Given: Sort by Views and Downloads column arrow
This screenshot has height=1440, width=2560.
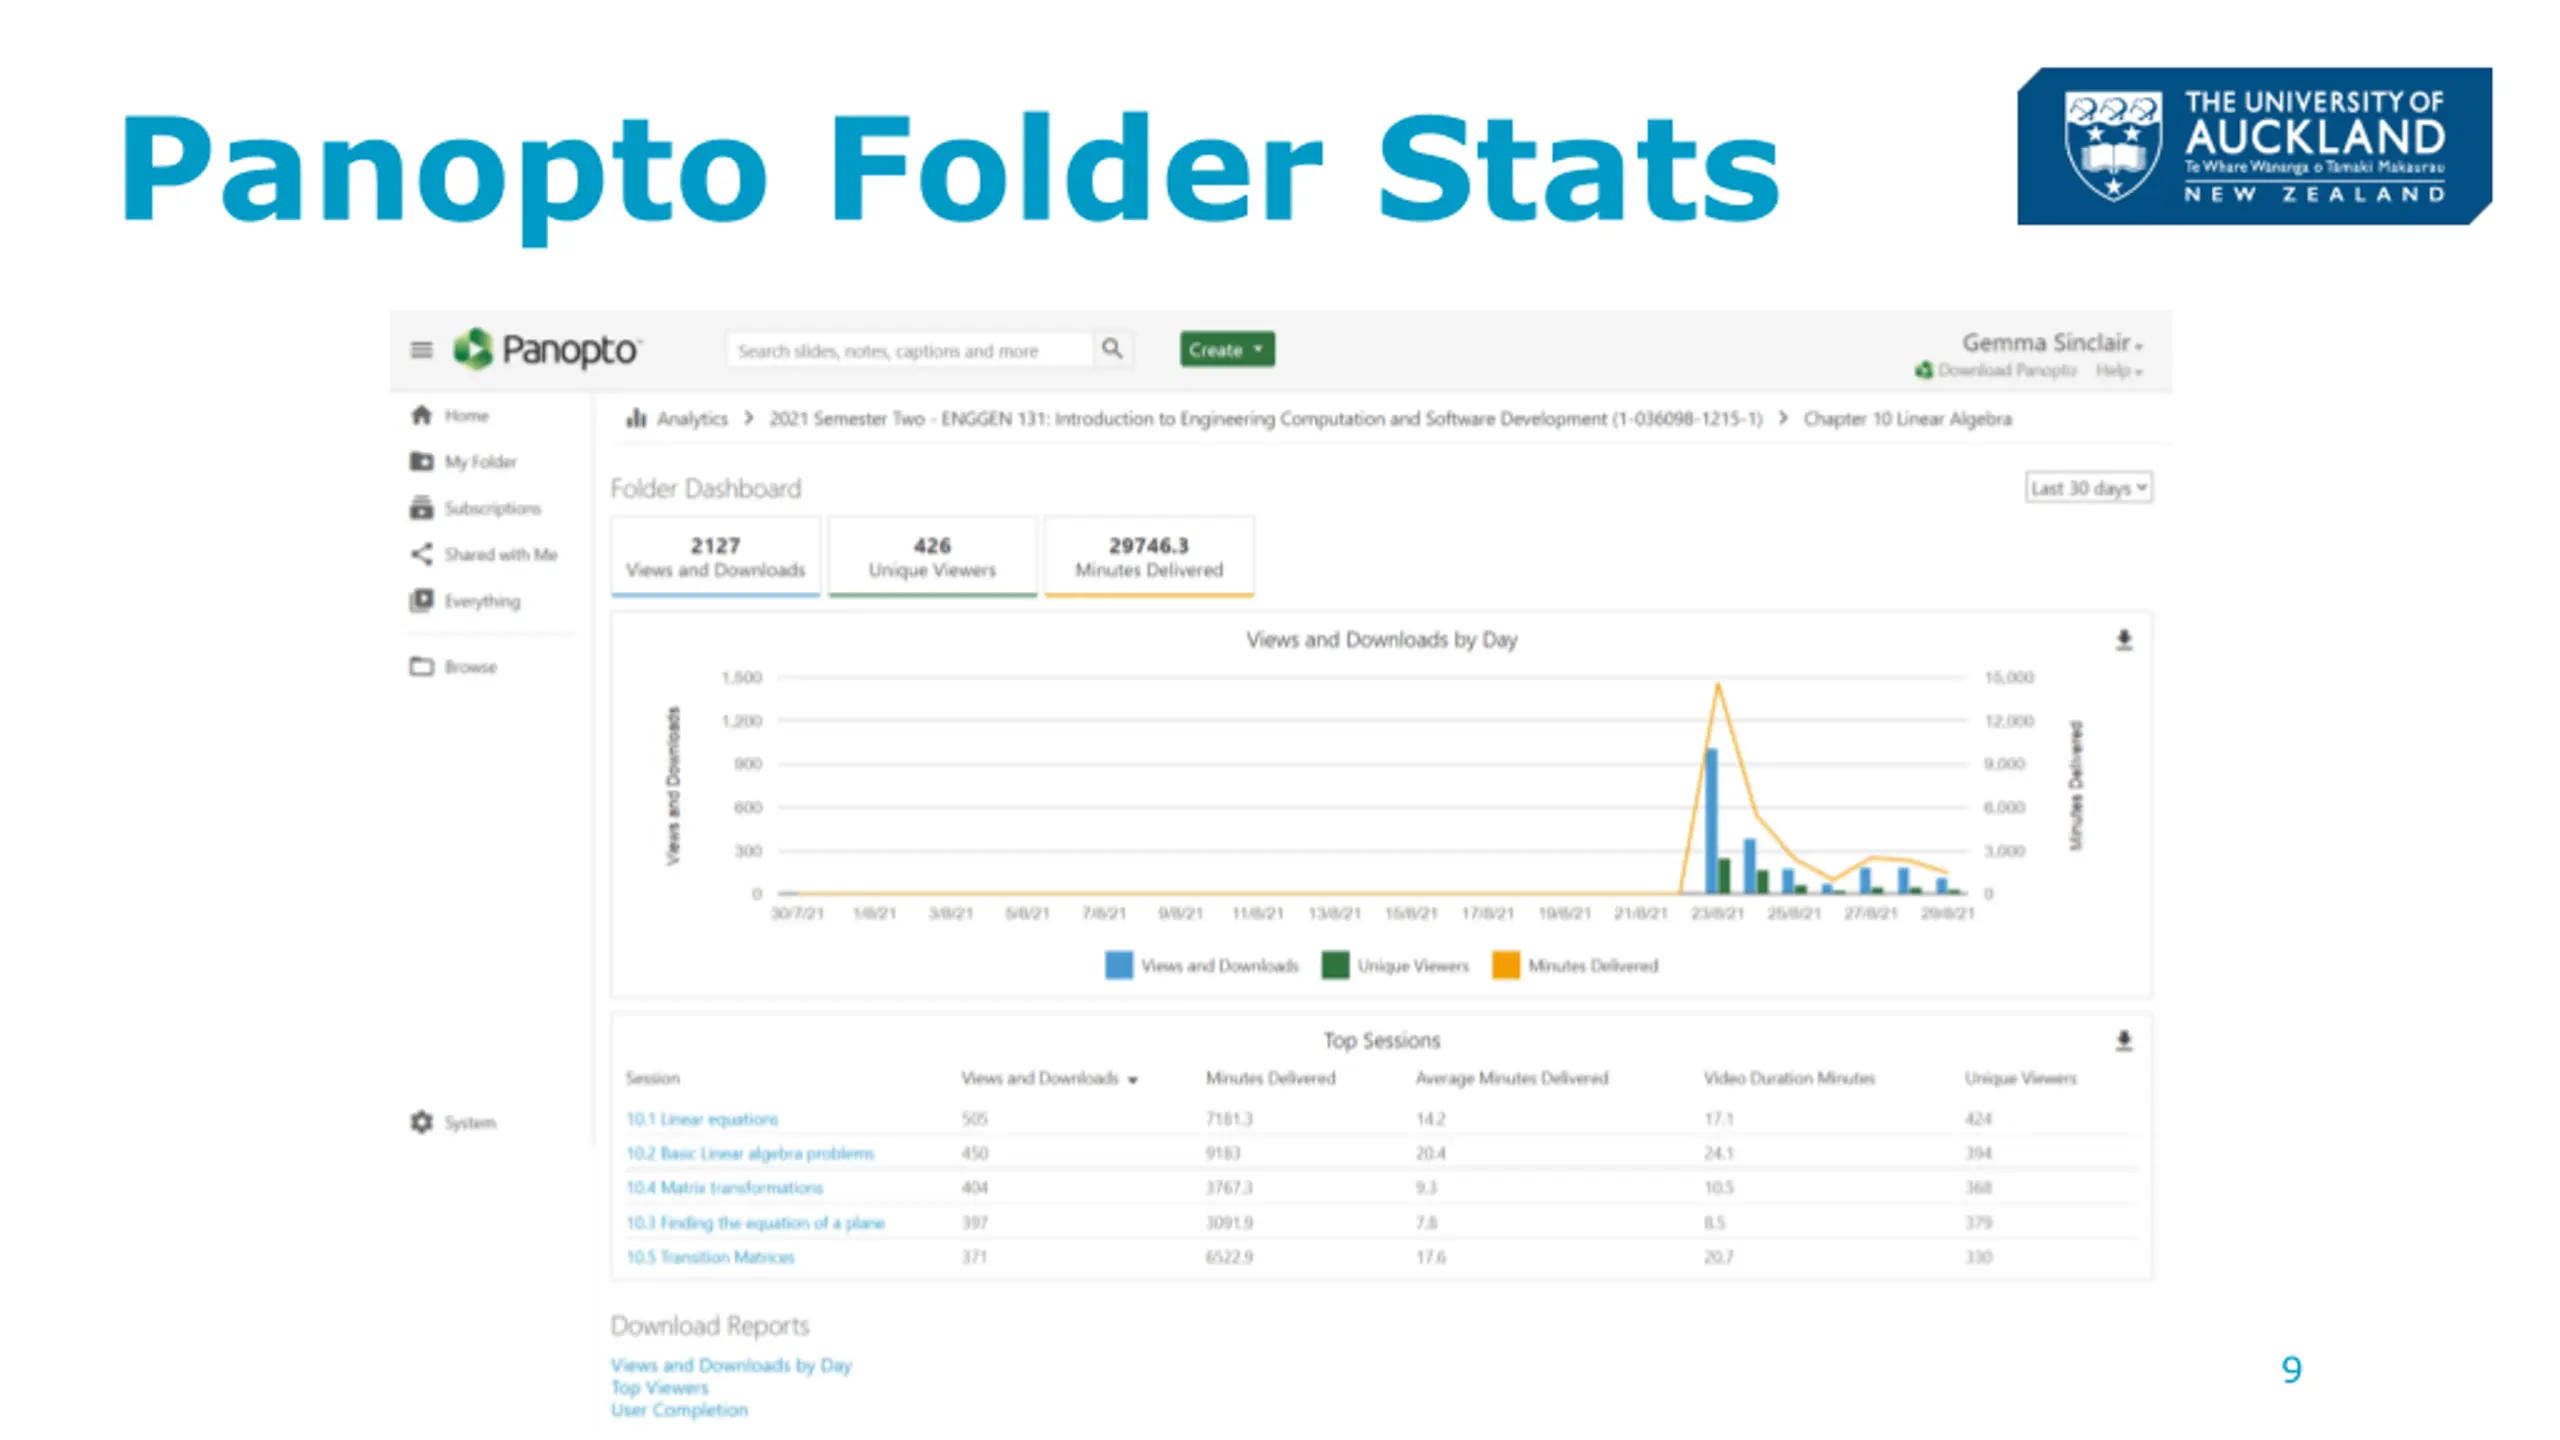Looking at the screenshot, I should click(1133, 1080).
